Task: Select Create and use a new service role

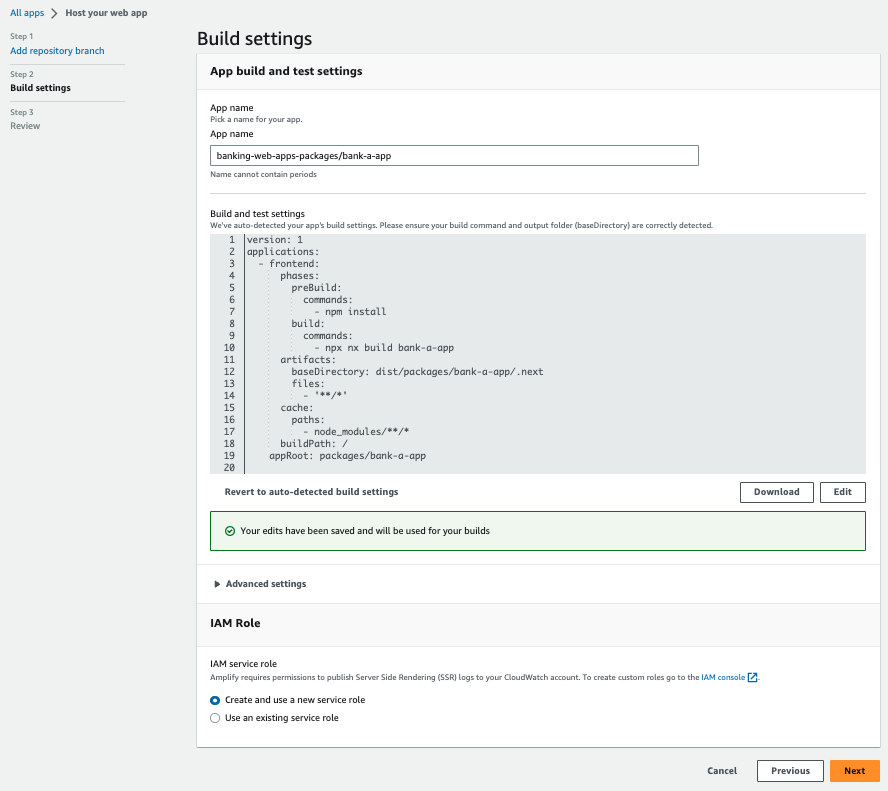Action: 215,700
